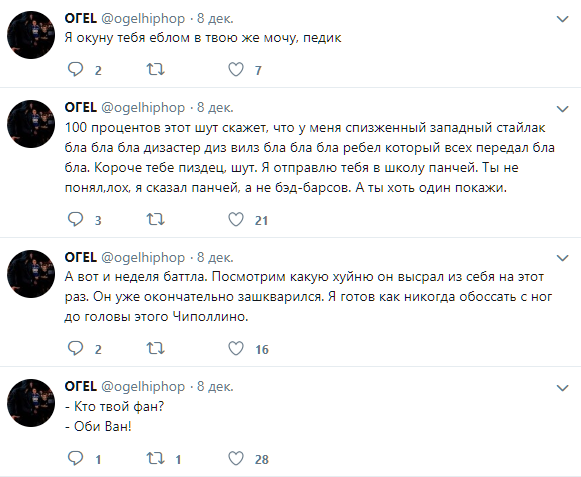Reply to the 'Кто твой фан?' tweet
The image size is (581, 477).
[x=76, y=458]
